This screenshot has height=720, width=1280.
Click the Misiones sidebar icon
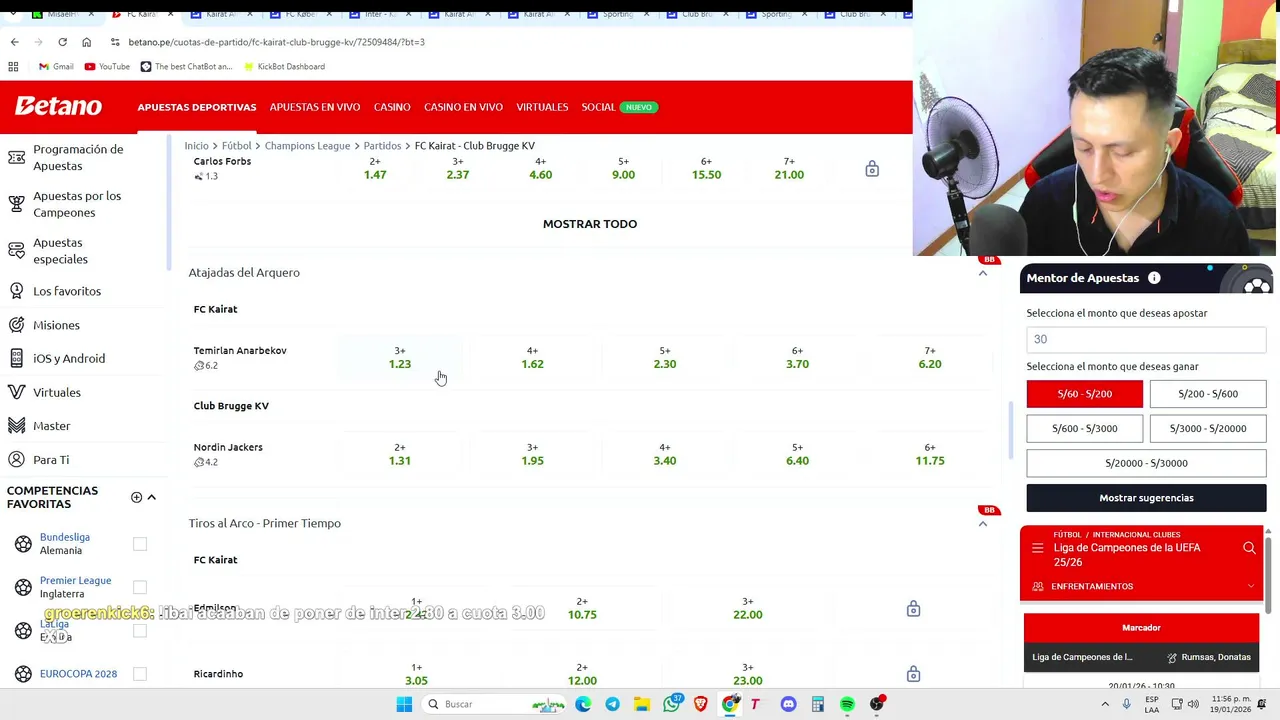coord(16,325)
